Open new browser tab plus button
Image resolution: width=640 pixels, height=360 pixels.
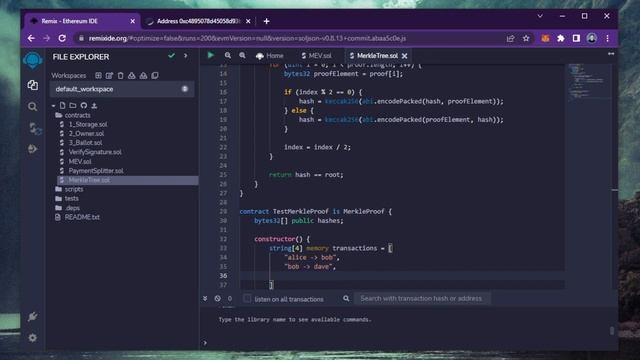(267, 21)
